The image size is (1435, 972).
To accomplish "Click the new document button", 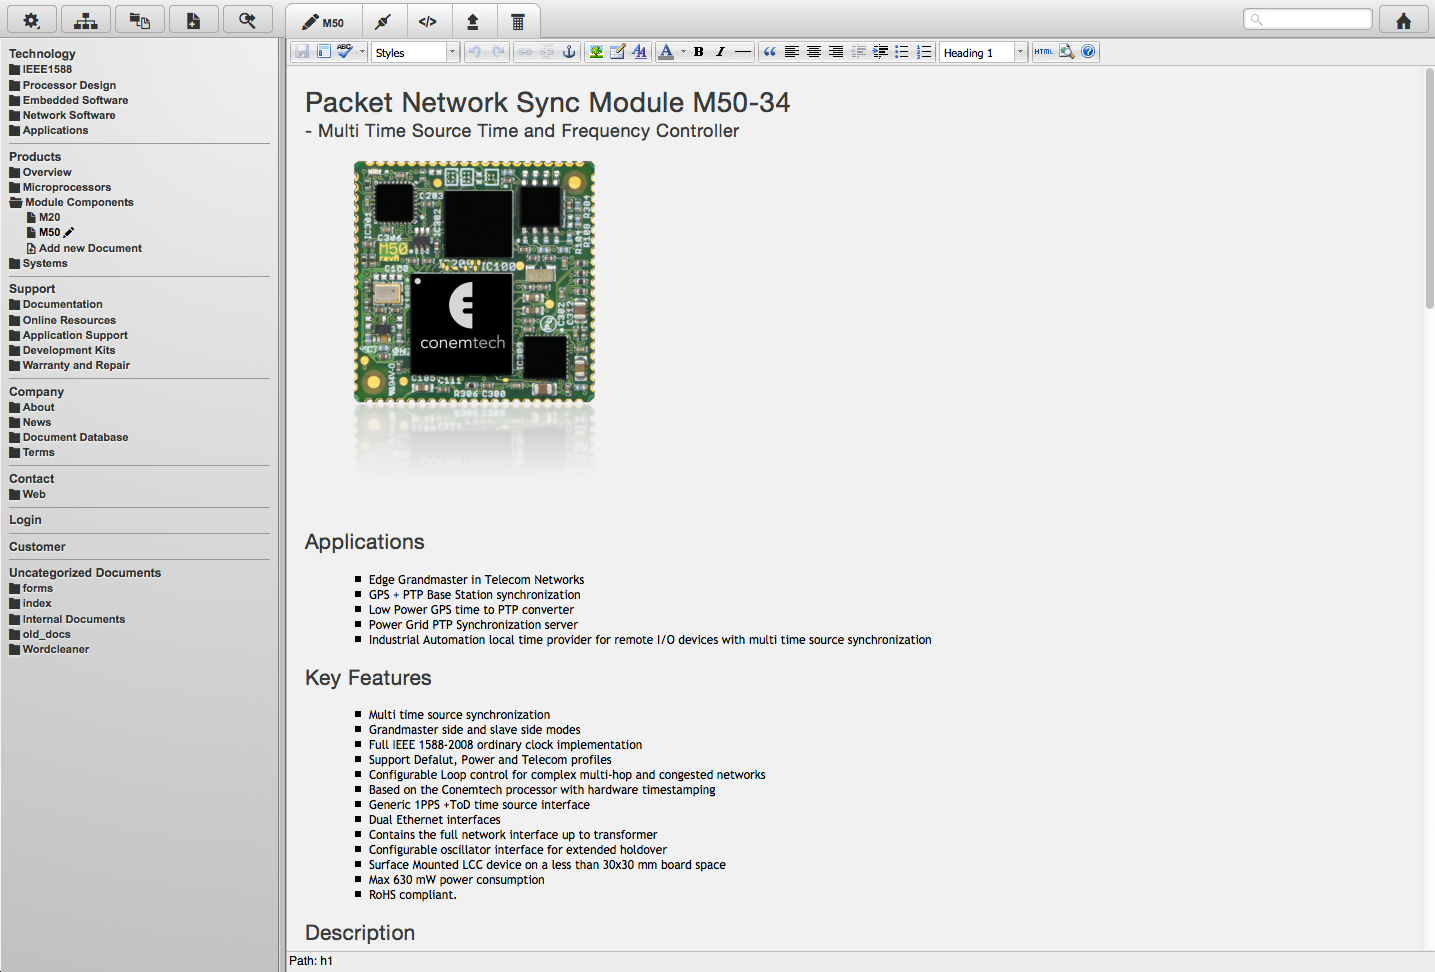I will pyautogui.click(x=194, y=20).
